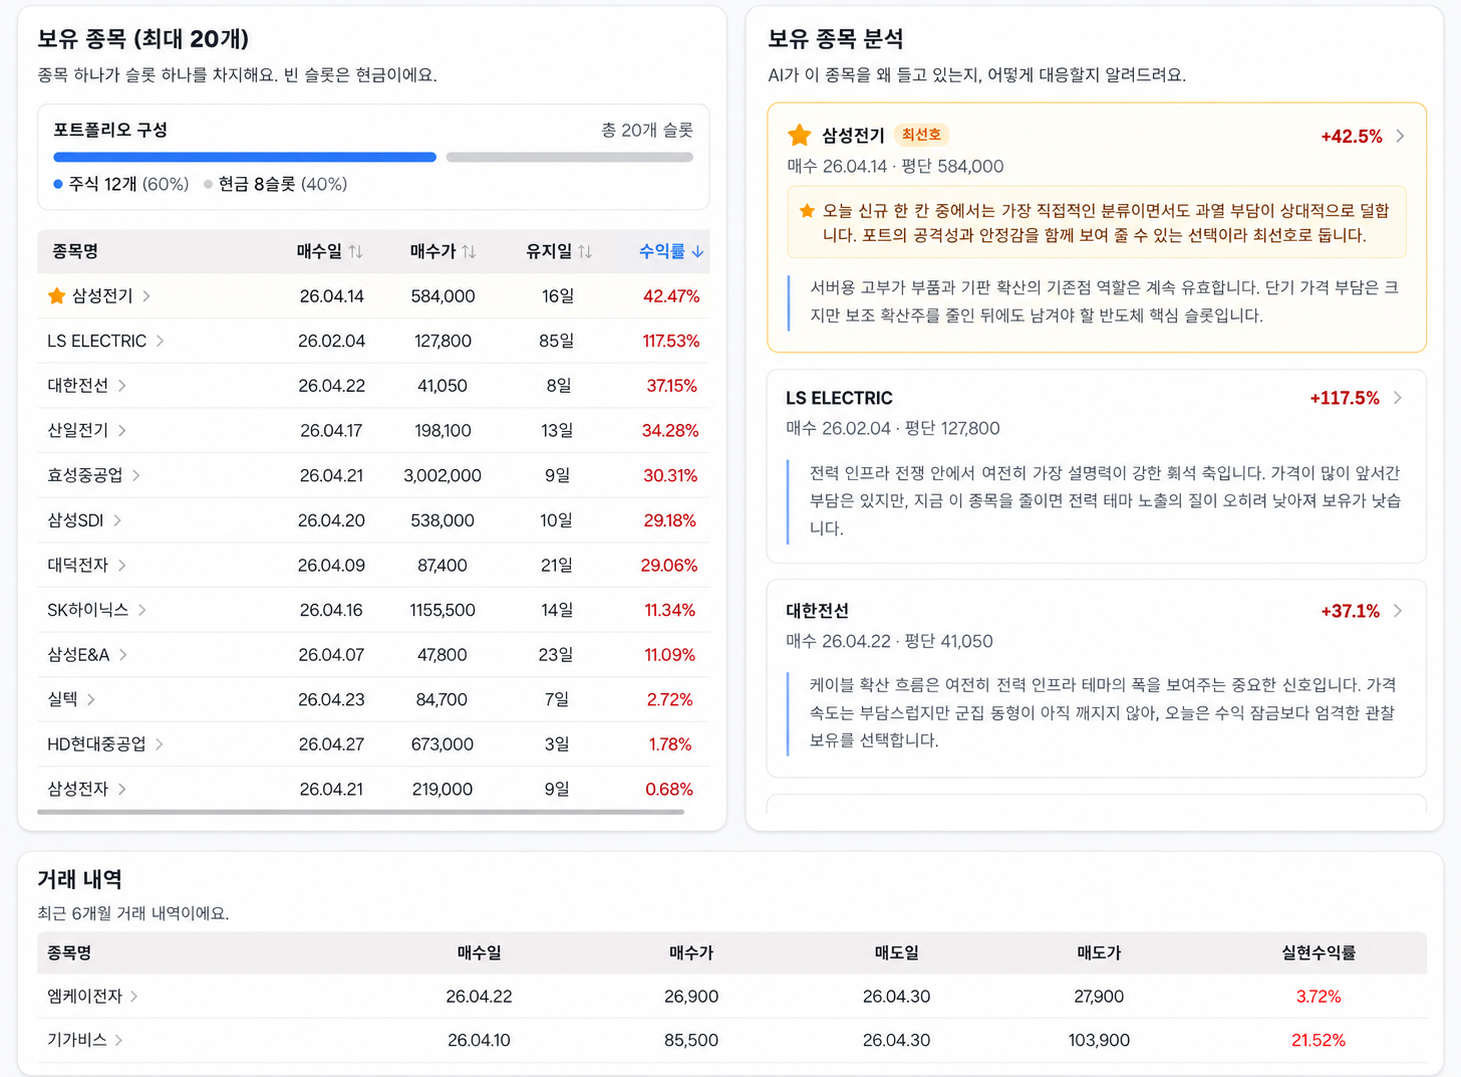Expand 삼성전기 analysis card arrow at +42.5%
The width and height of the screenshot is (1461, 1077).
(1400, 136)
